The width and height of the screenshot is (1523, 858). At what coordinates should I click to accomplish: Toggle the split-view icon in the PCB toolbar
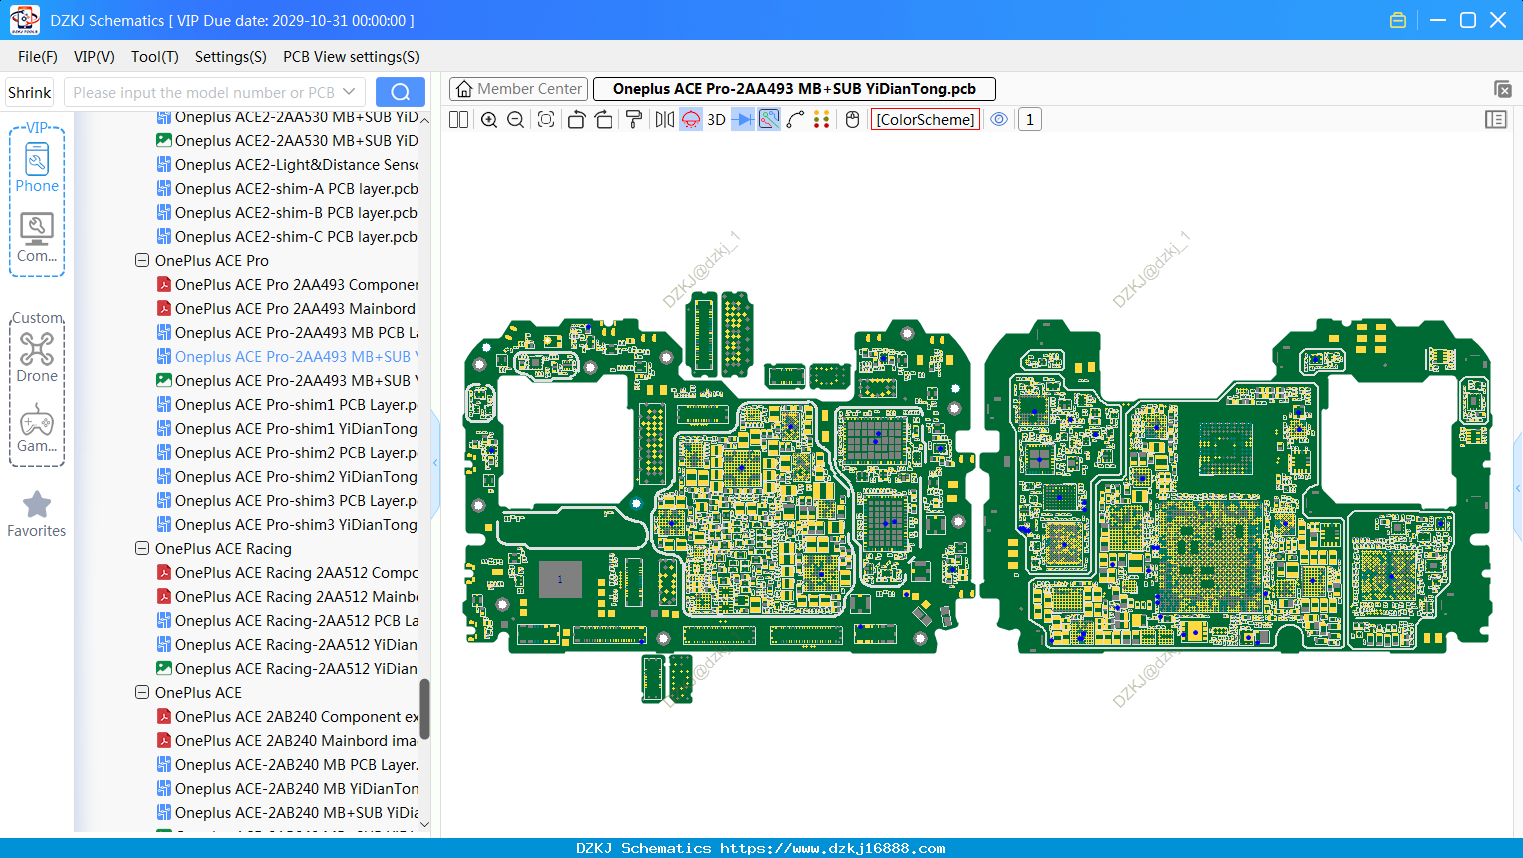pos(458,120)
